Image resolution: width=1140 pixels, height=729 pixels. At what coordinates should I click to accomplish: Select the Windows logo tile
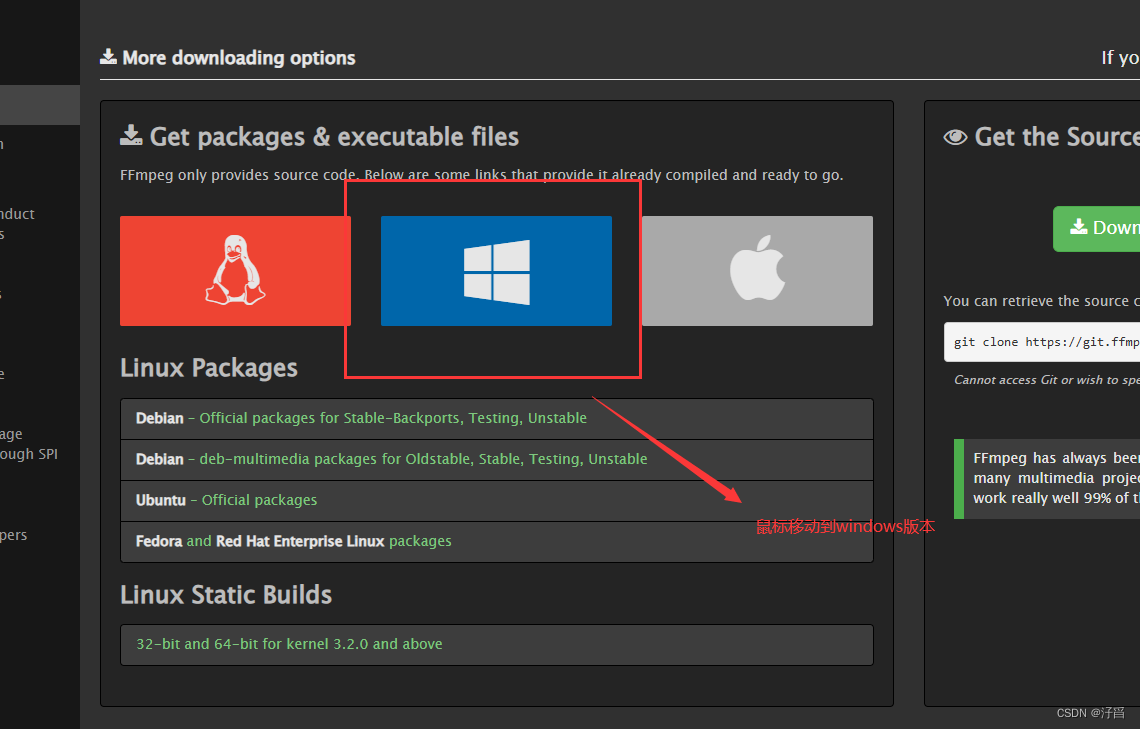click(x=496, y=270)
